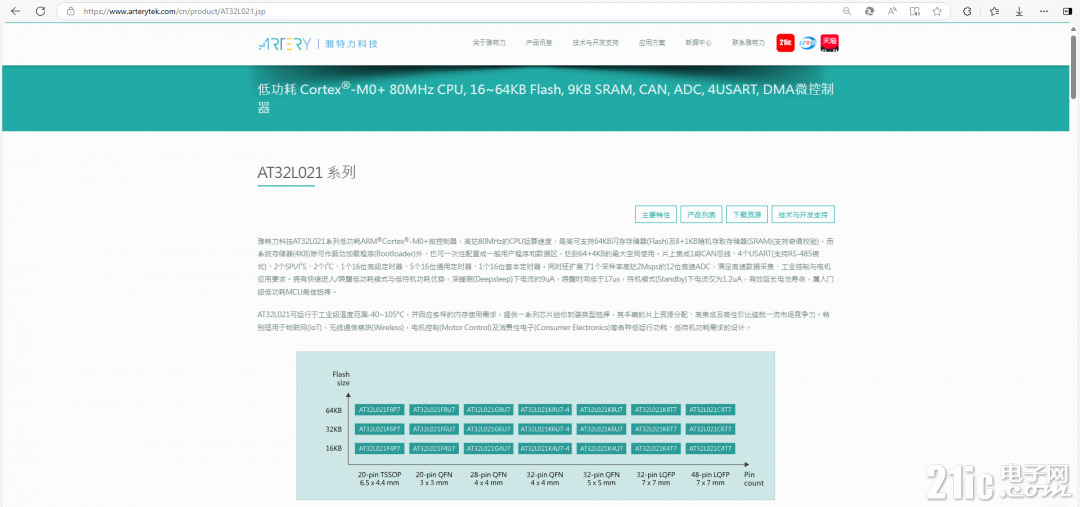This screenshot has height=507, width=1080.
Task: Open immersive reader / translate icon
Action: [x=915, y=11]
